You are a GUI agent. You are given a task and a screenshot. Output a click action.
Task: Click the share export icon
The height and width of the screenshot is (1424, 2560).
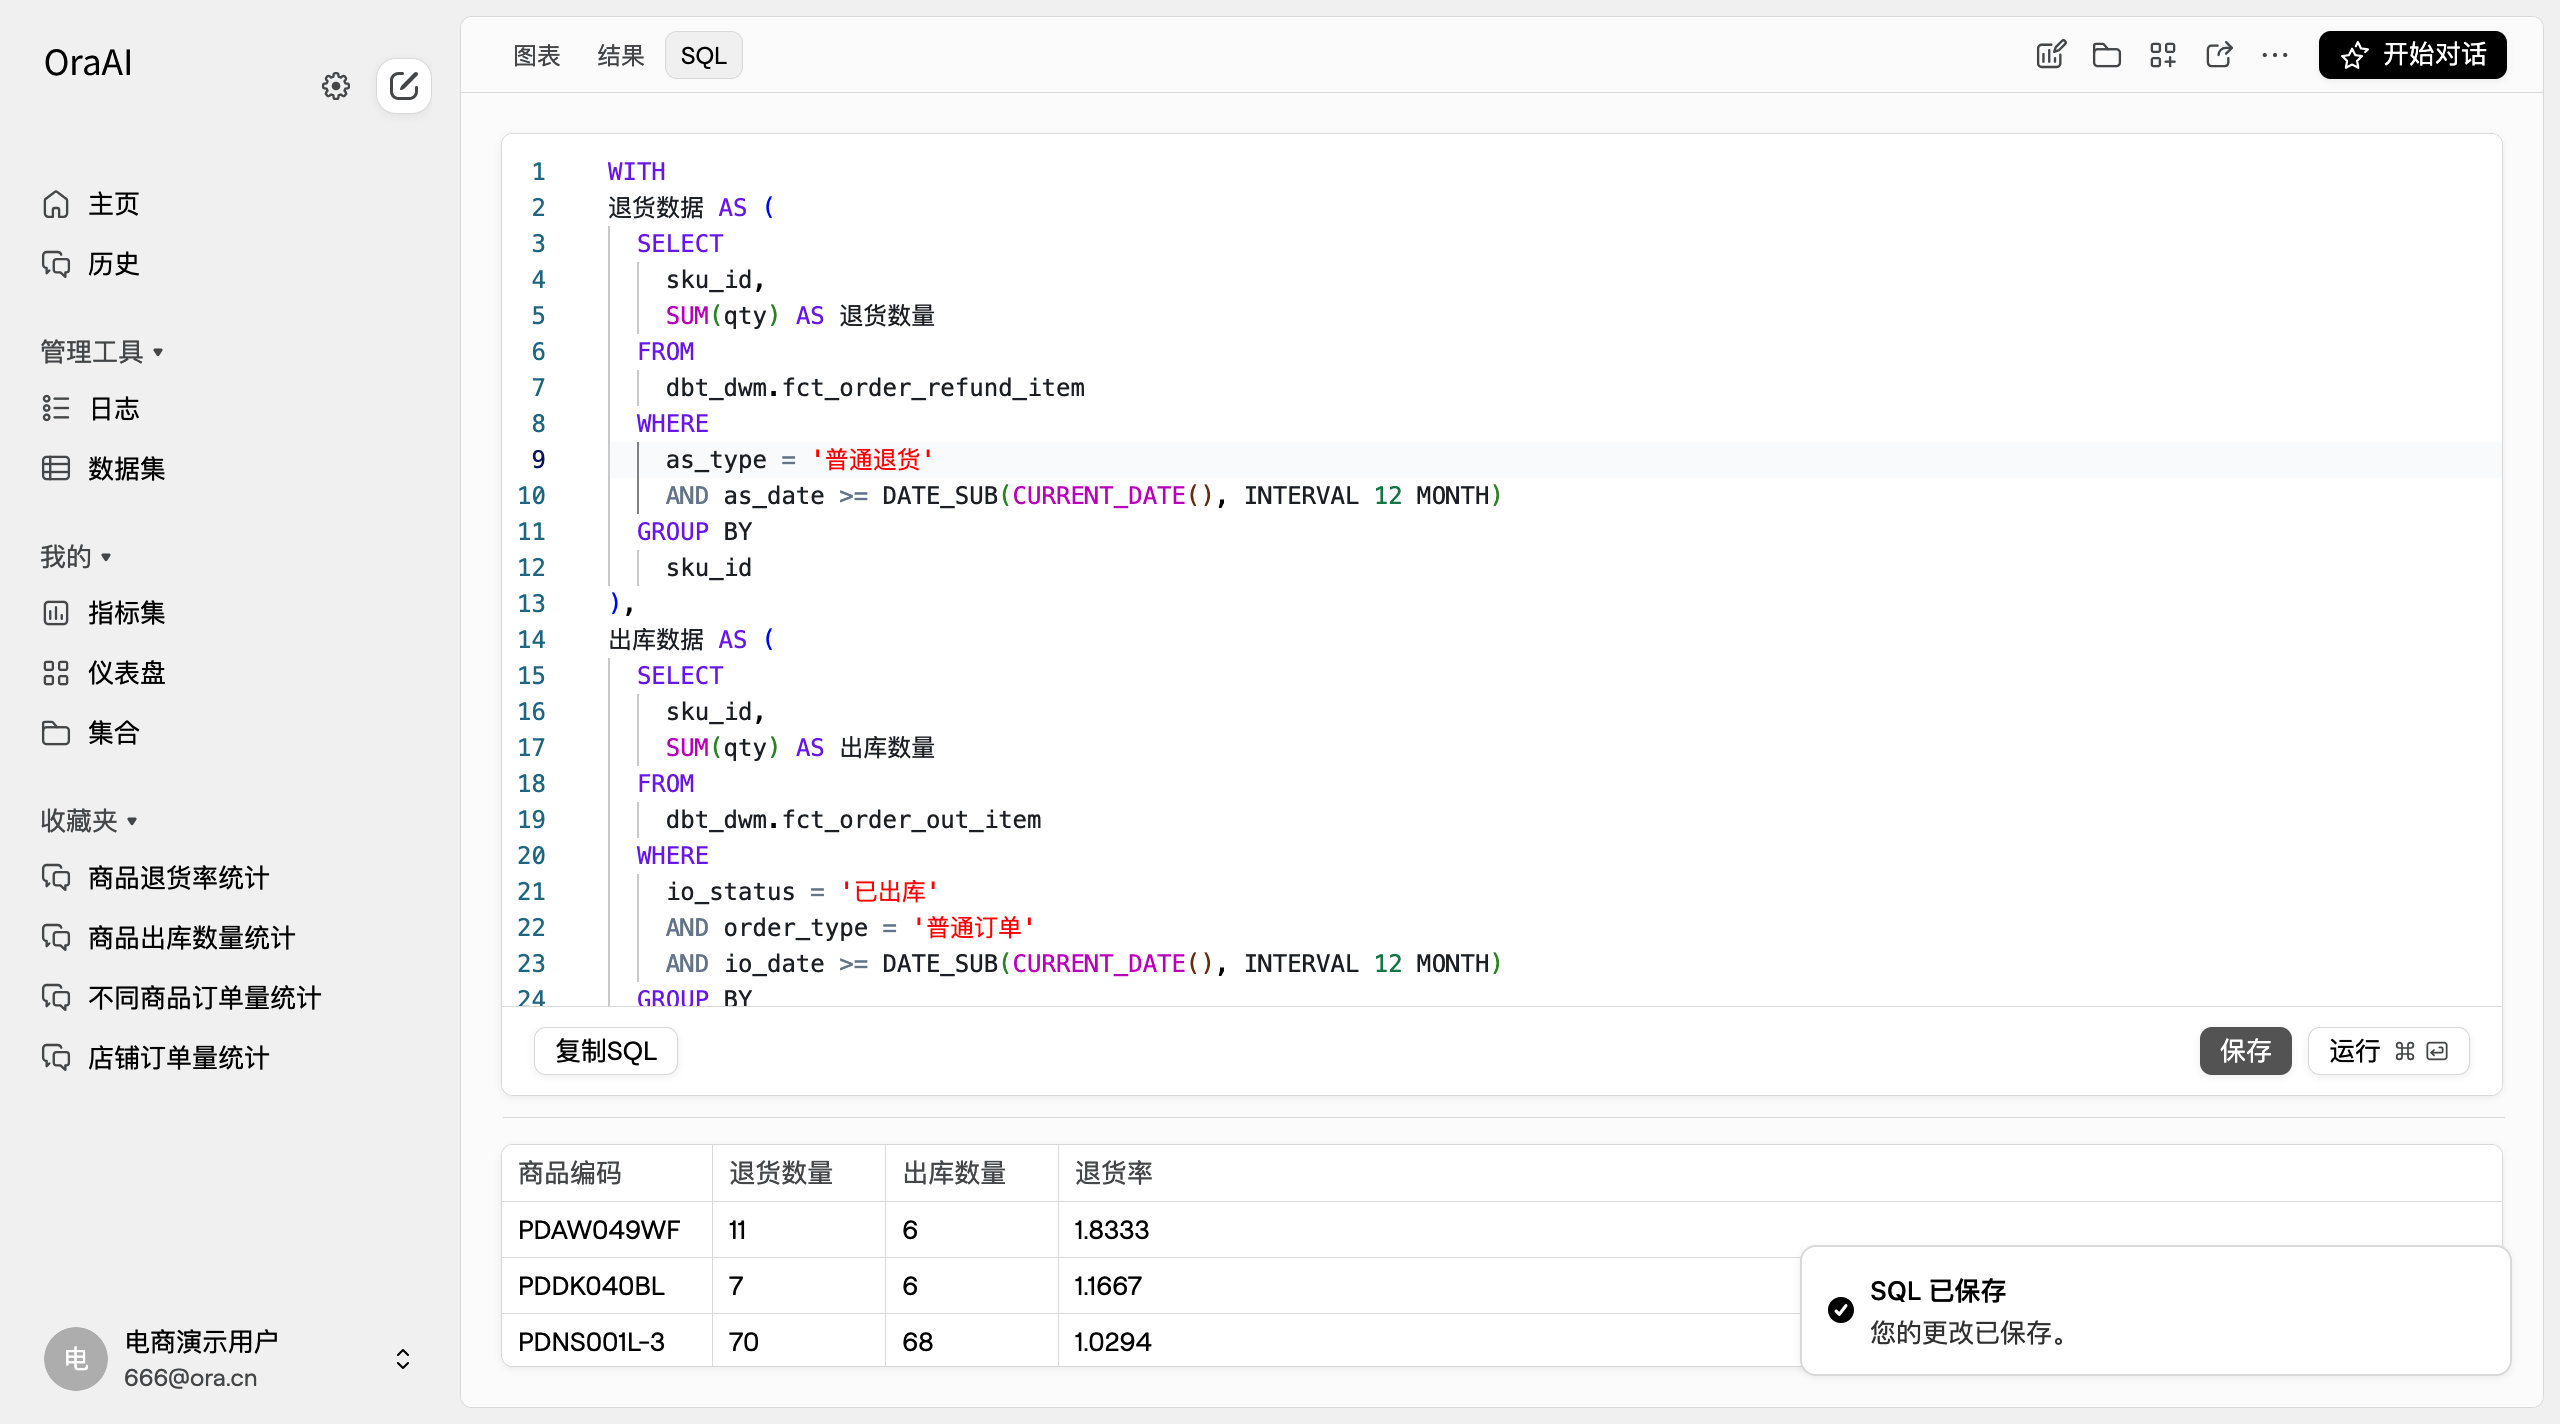click(x=2218, y=55)
